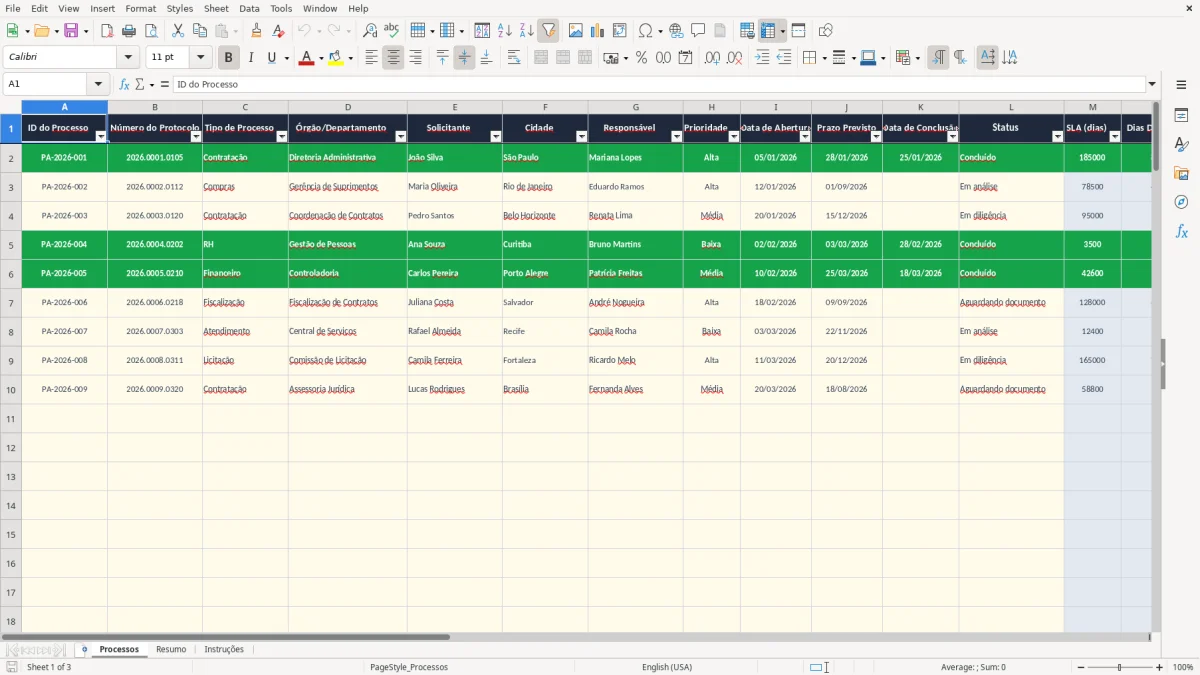Open the Function Wizard fx icon
Viewport: 1200px width, 675px height.
click(x=124, y=85)
